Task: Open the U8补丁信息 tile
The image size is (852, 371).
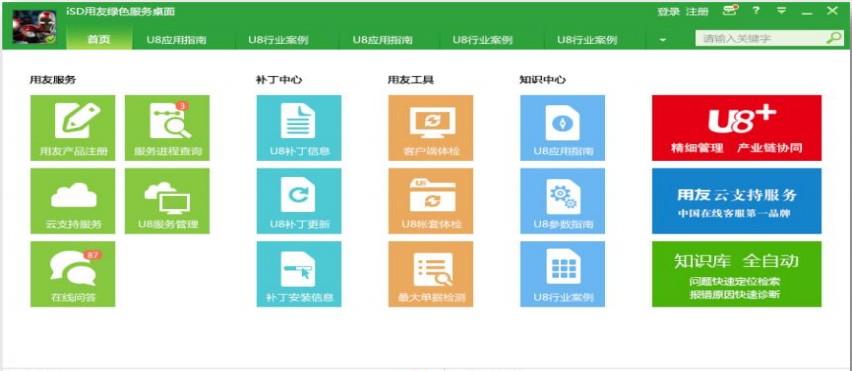Action: click(299, 128)
